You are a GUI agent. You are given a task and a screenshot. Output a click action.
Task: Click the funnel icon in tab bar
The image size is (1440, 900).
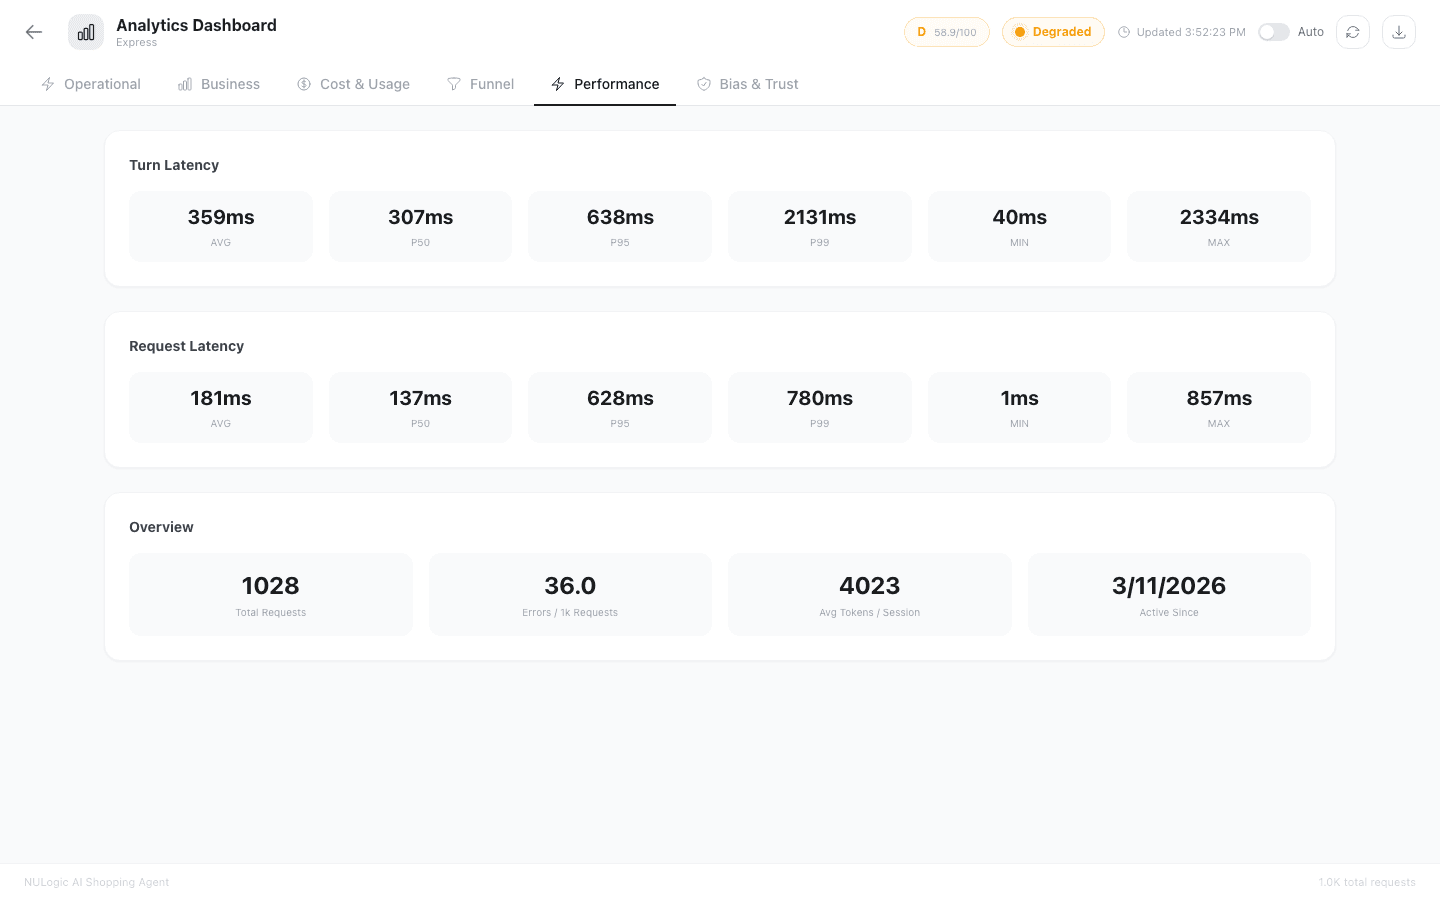(454, 84)
